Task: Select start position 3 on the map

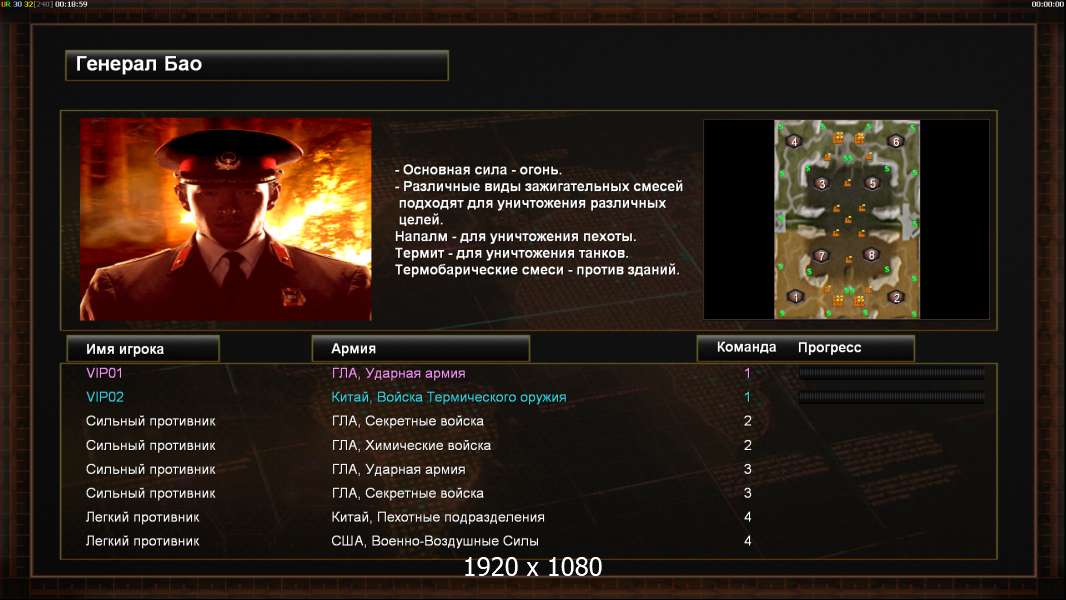Action: (x=821, y=183)
